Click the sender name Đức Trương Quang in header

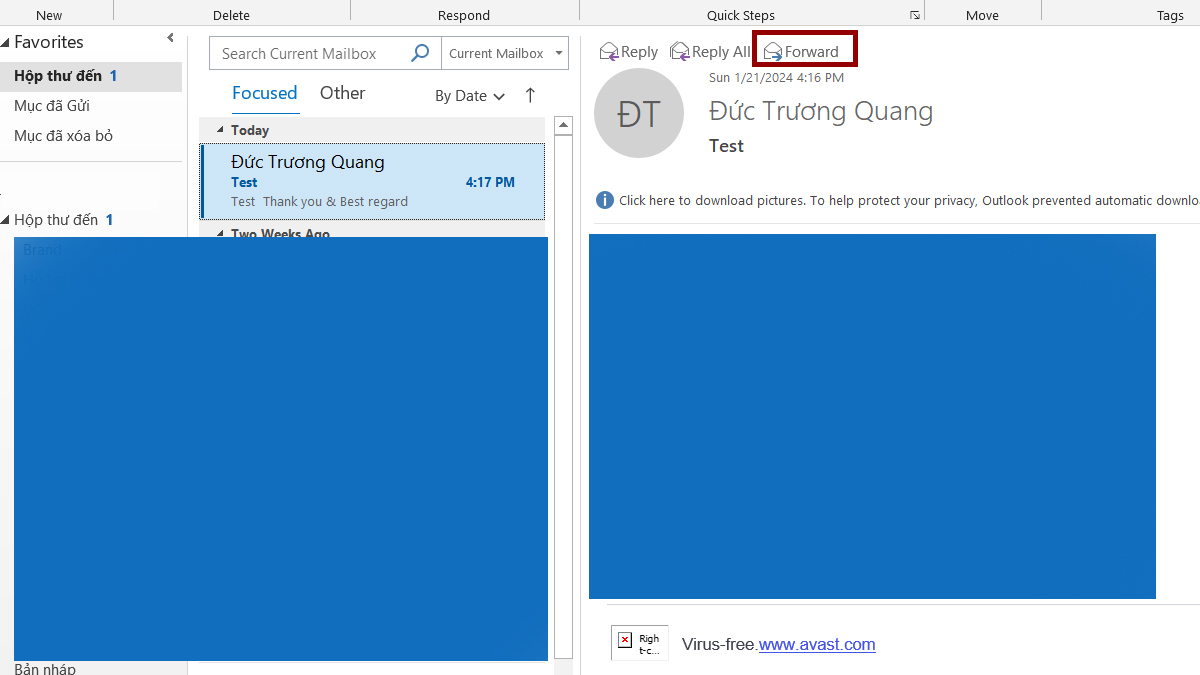(x=821, y=111)
